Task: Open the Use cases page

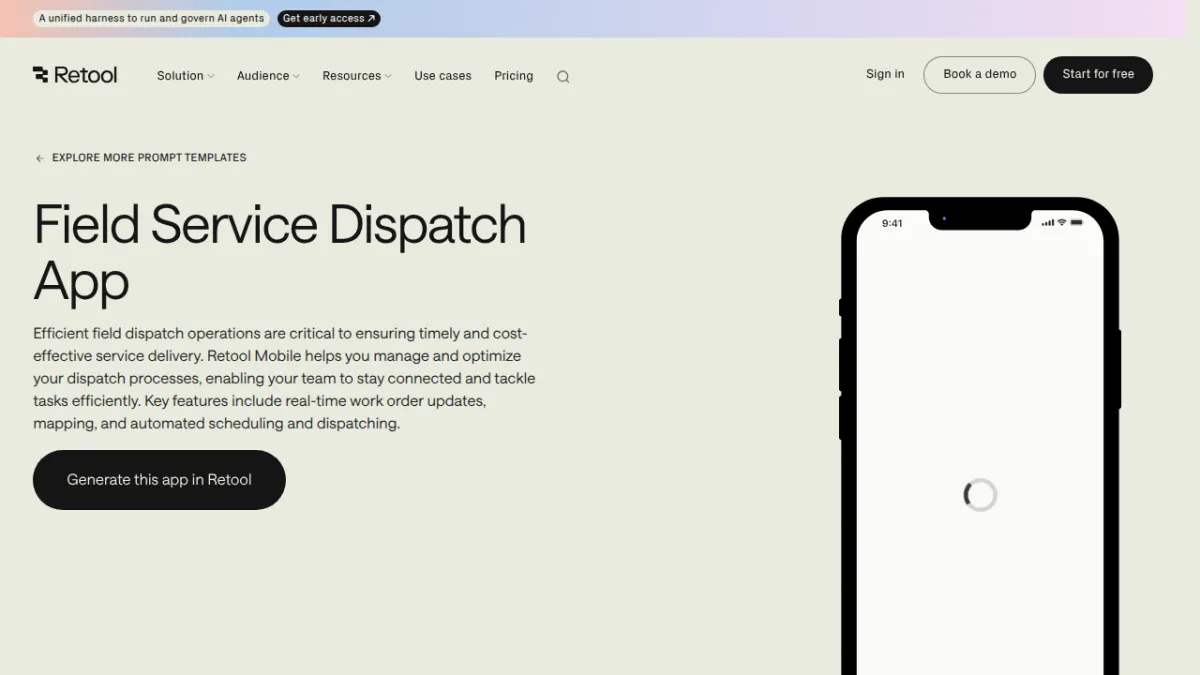Action: point(443,76)
